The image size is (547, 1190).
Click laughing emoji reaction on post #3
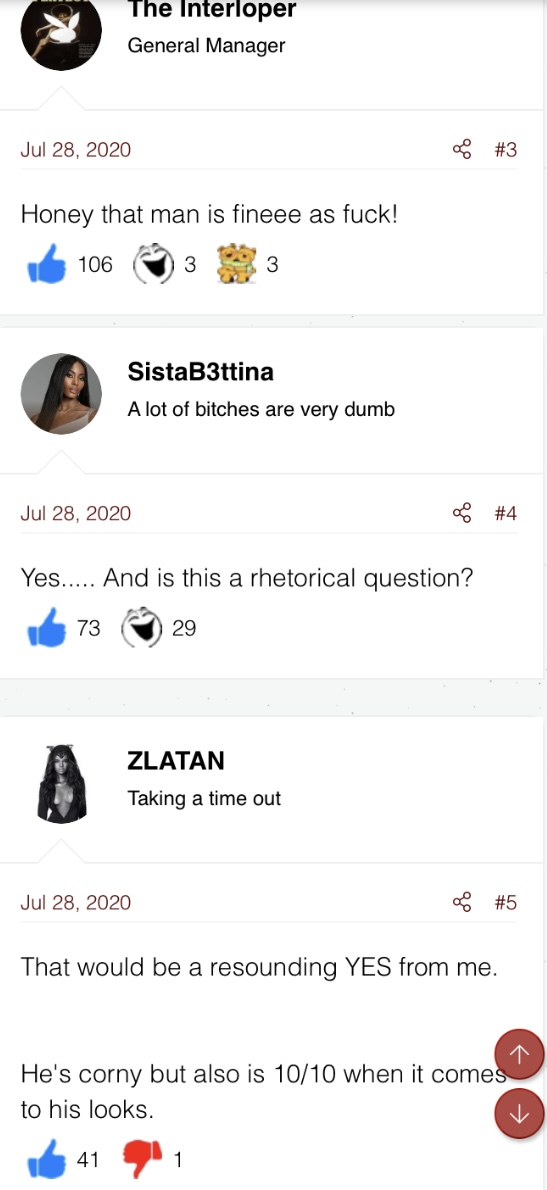[154, 265]
